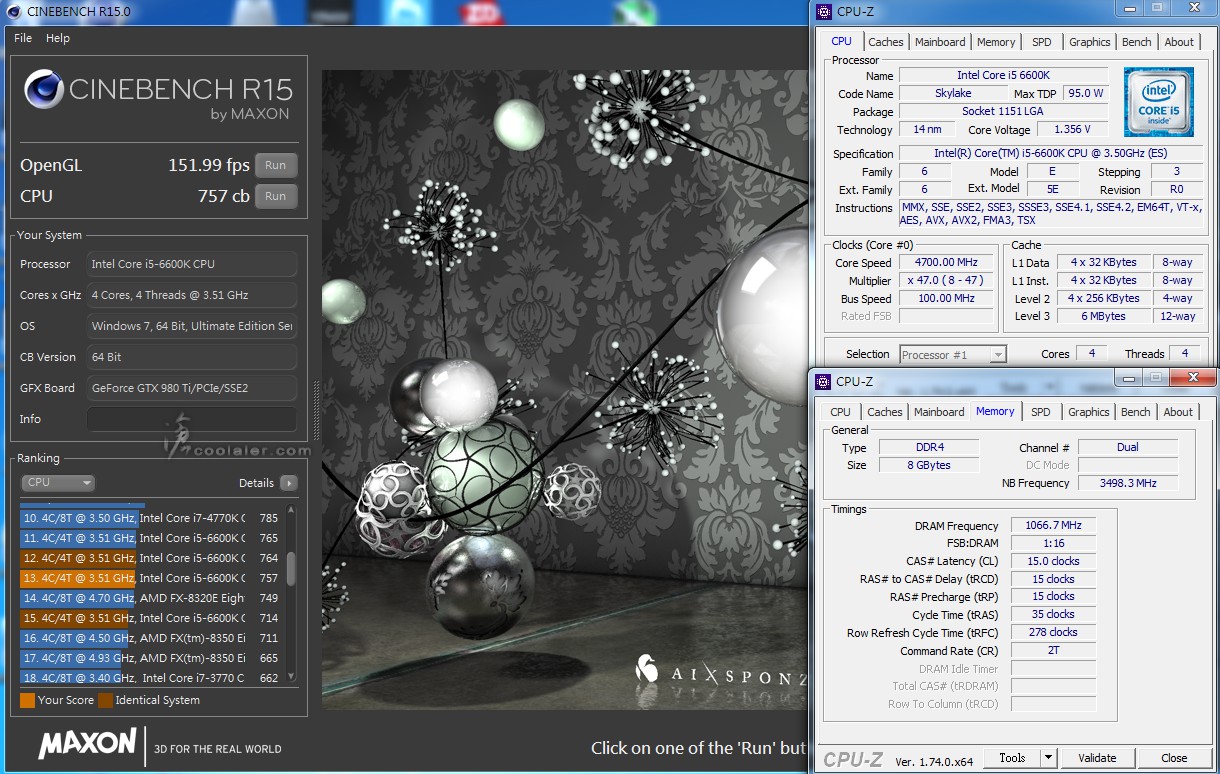Image resolution: width=1220 pixels, height=774 pixels.
Task: Click the Intel Core i5 inside logo
Action: click(x=1159, y=101)
